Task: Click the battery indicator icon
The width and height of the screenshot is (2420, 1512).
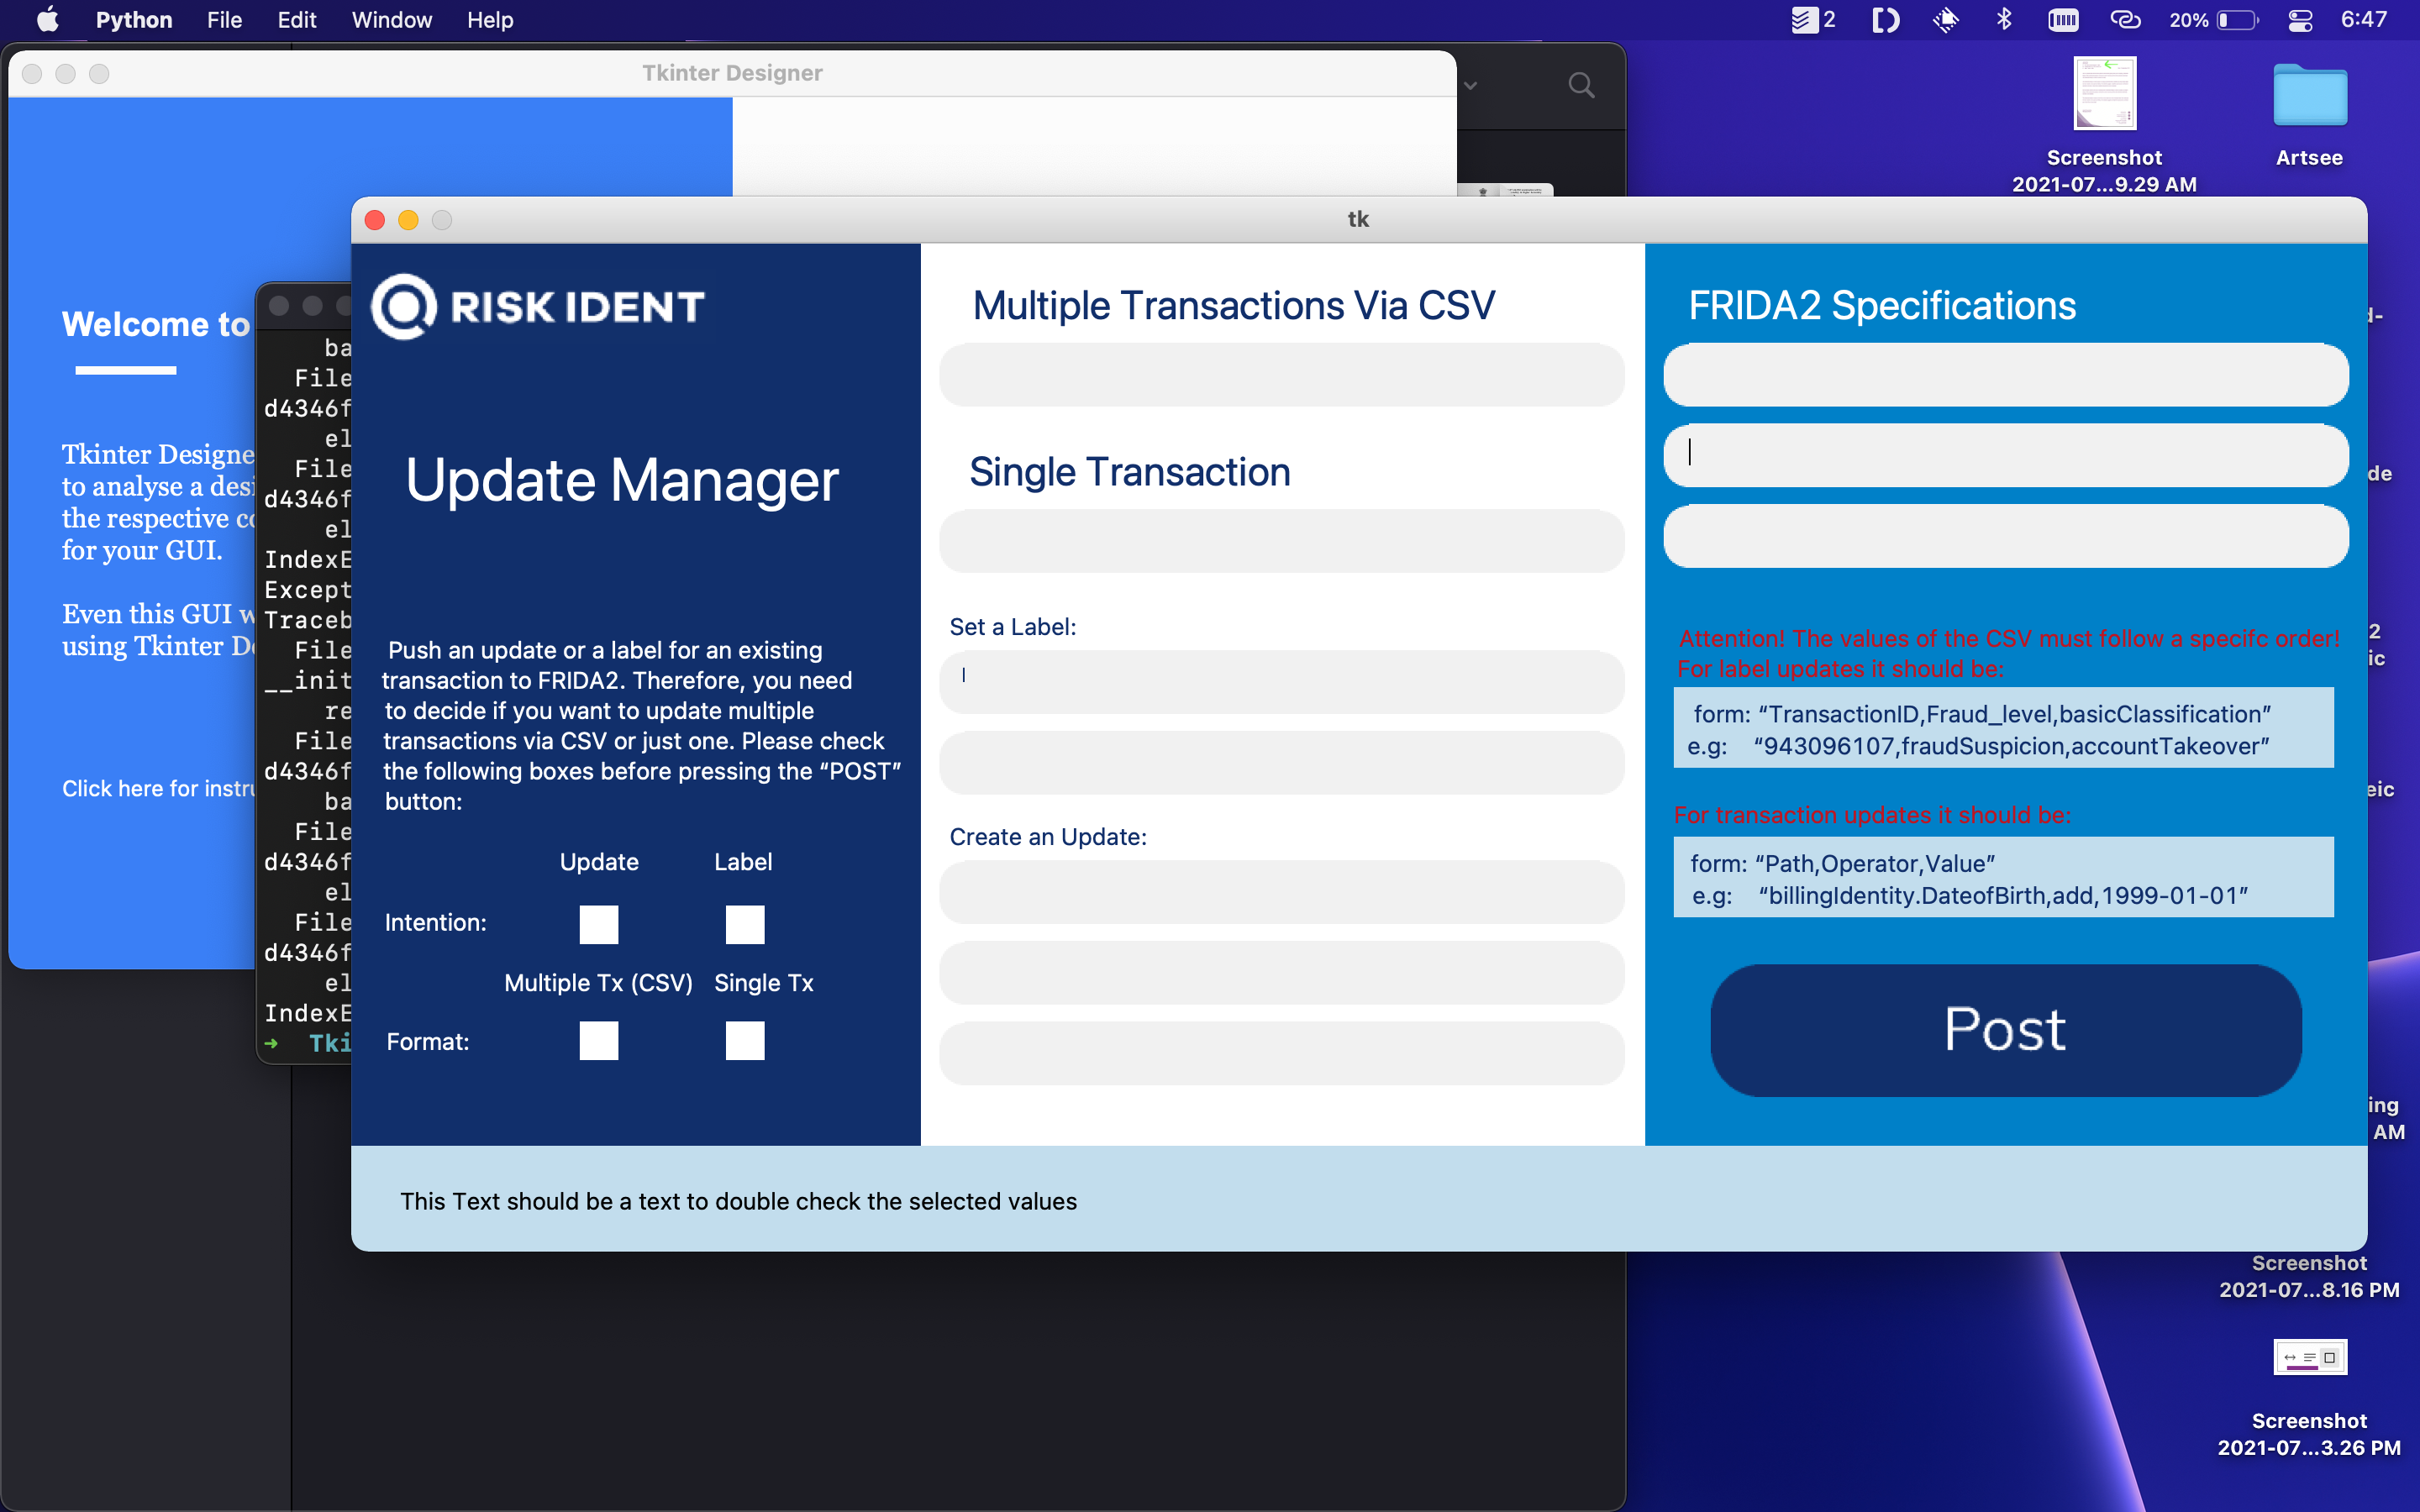Action: click(x=2237, y=20)
